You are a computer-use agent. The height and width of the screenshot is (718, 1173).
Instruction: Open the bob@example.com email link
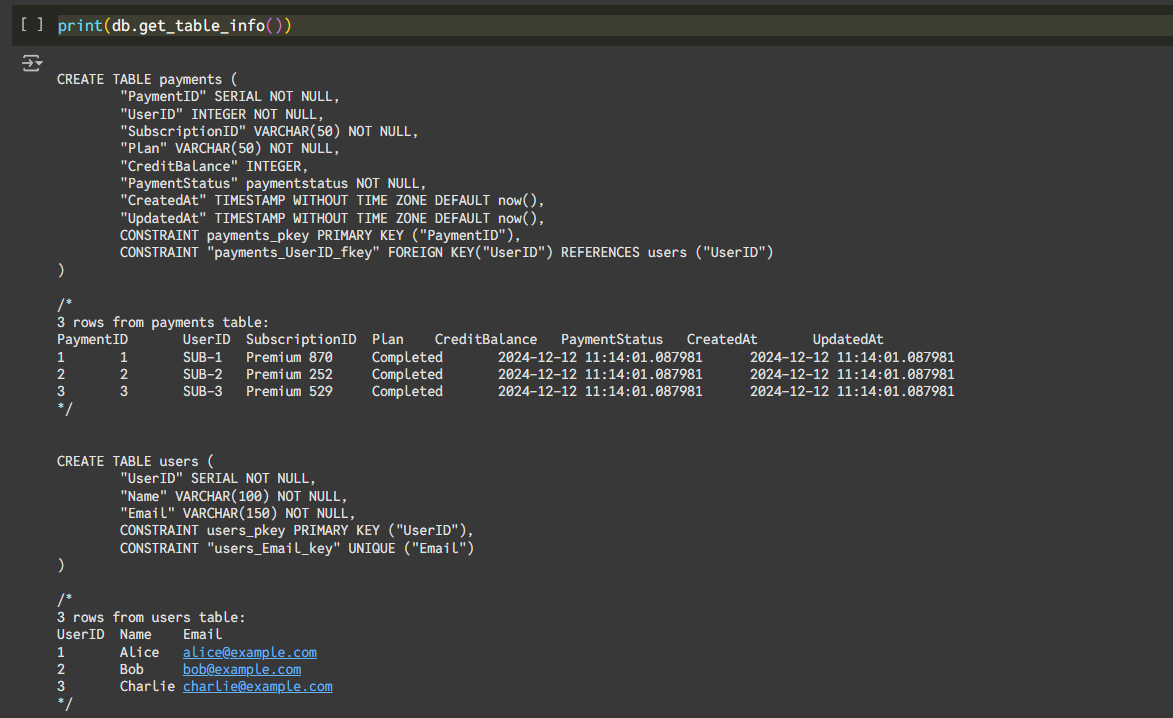242,669
